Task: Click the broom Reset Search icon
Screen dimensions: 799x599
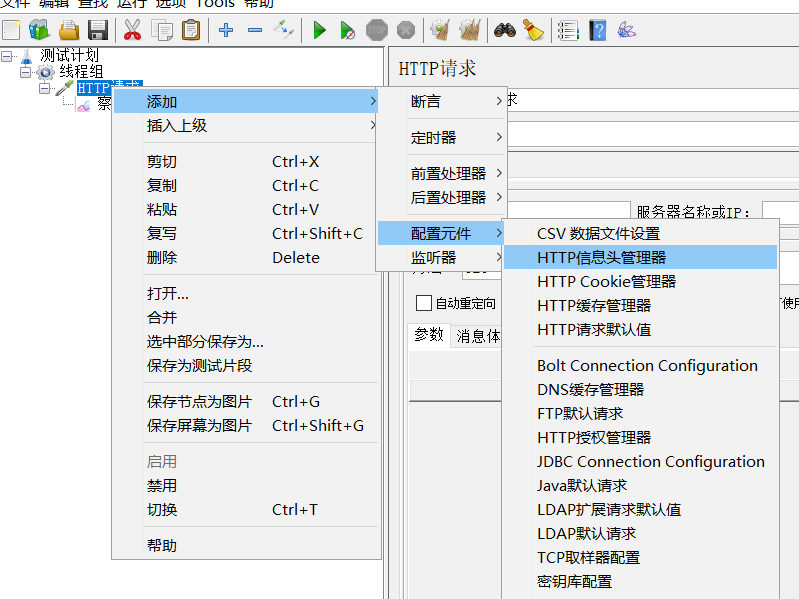Action: [x=534, y=30]
